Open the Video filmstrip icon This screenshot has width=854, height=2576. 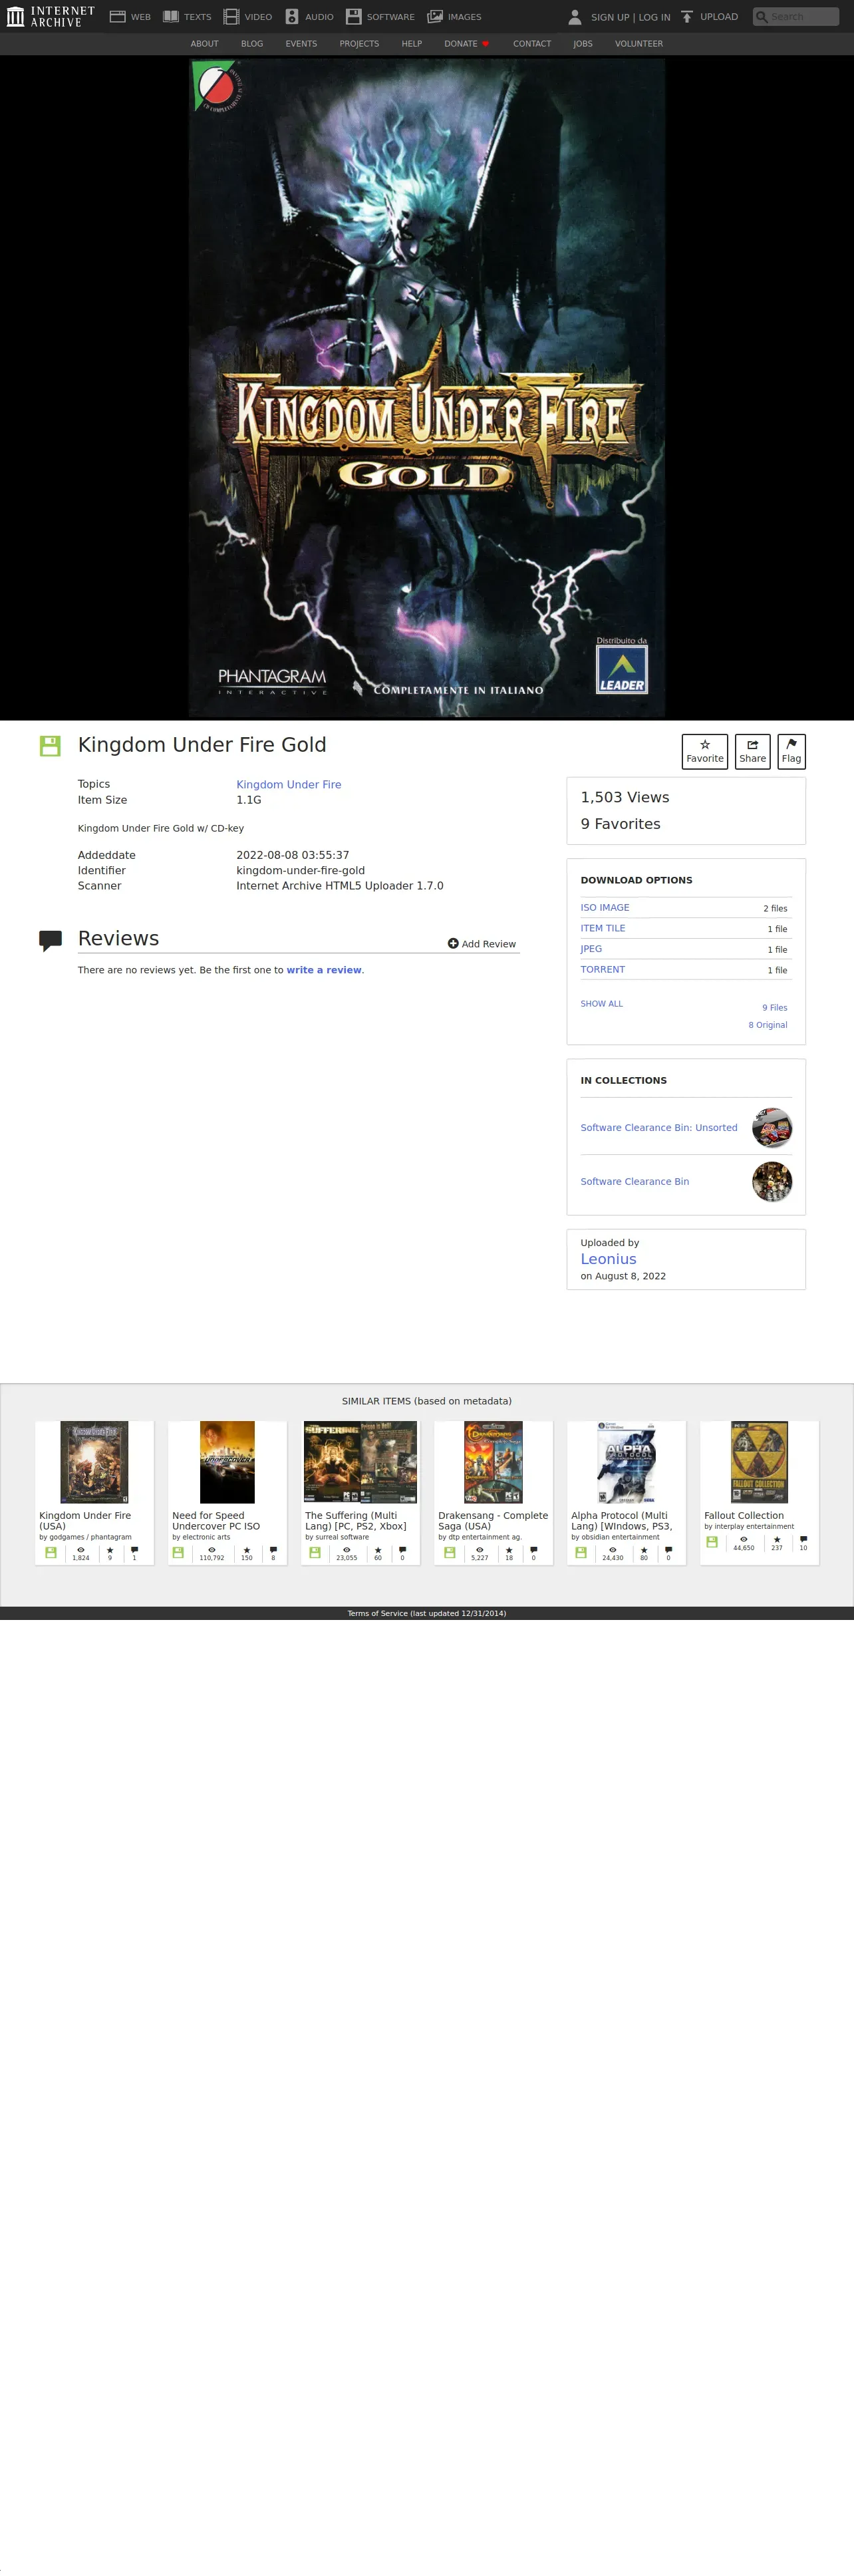(231, 17)
